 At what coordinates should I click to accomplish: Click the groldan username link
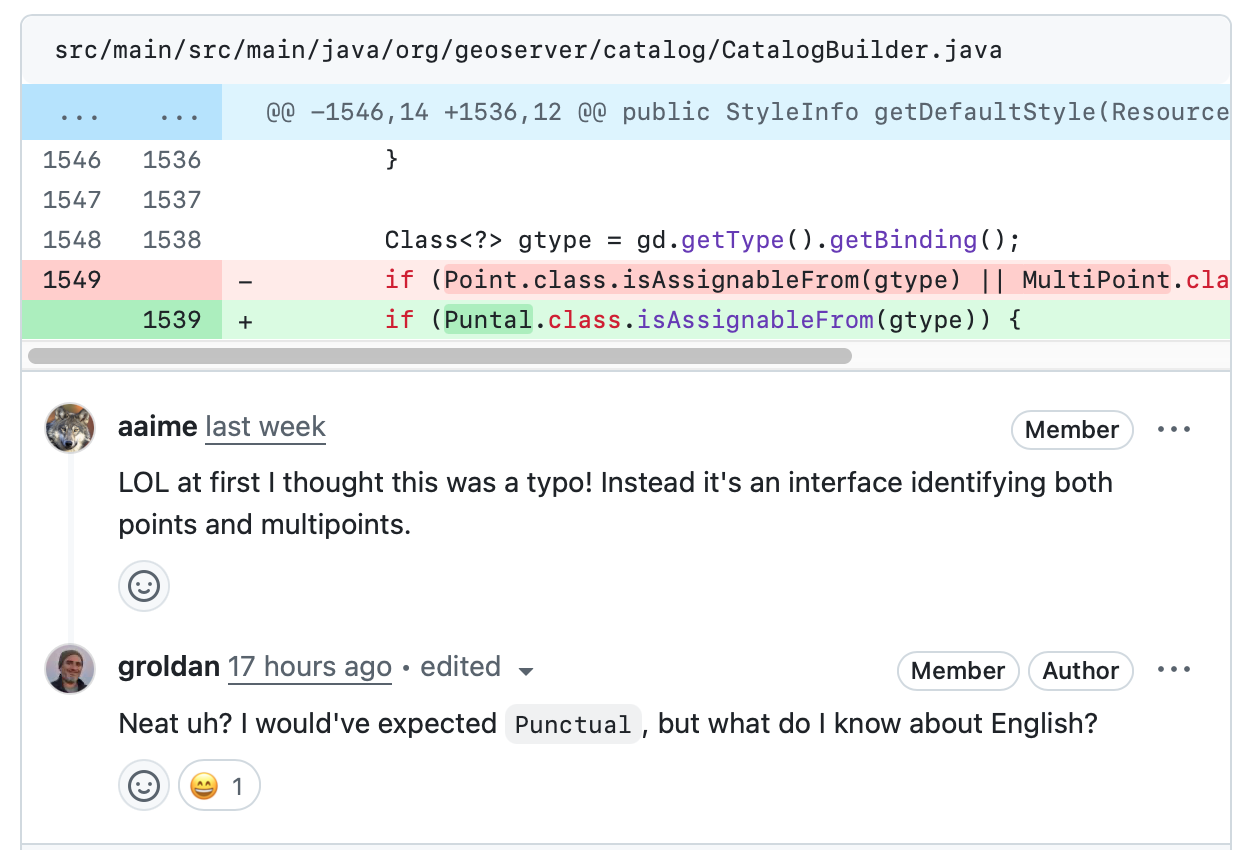(x=168, y=667)
